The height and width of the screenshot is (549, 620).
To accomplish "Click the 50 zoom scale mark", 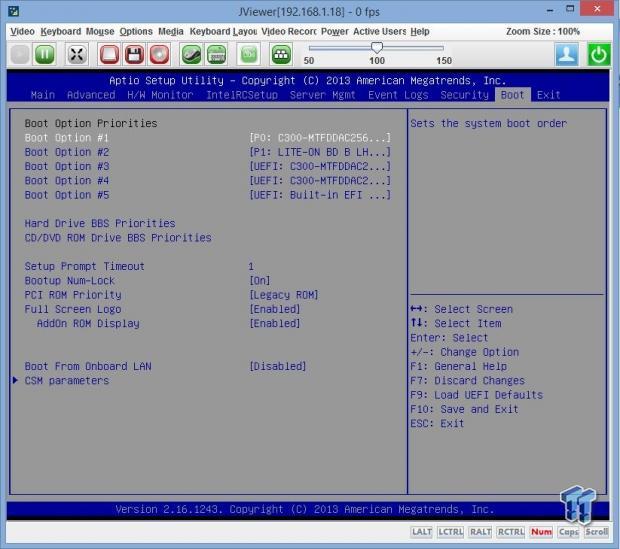I will coord(309,61).
